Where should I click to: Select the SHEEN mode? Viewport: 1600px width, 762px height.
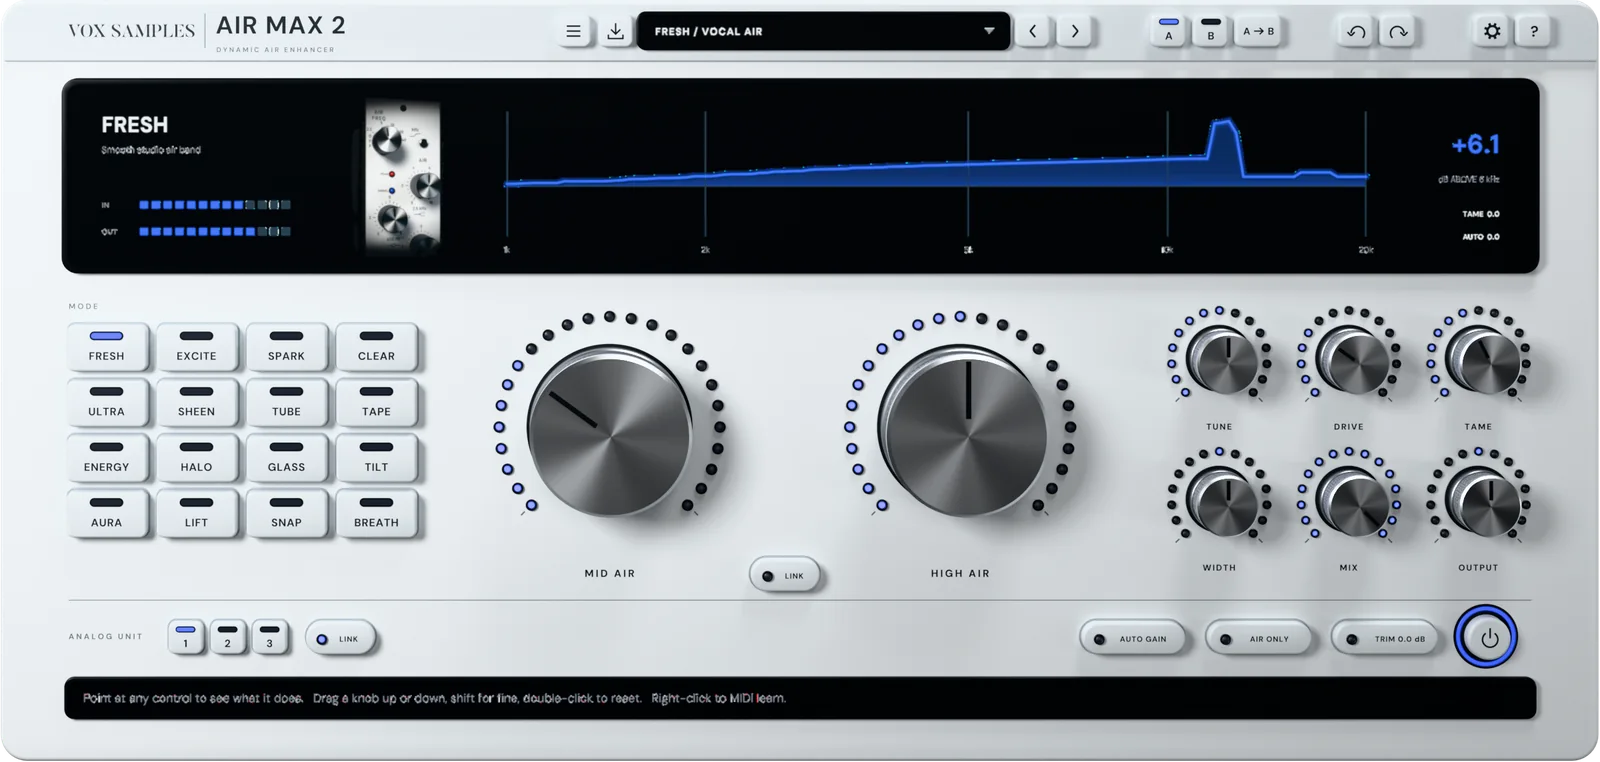click(197, 402)
